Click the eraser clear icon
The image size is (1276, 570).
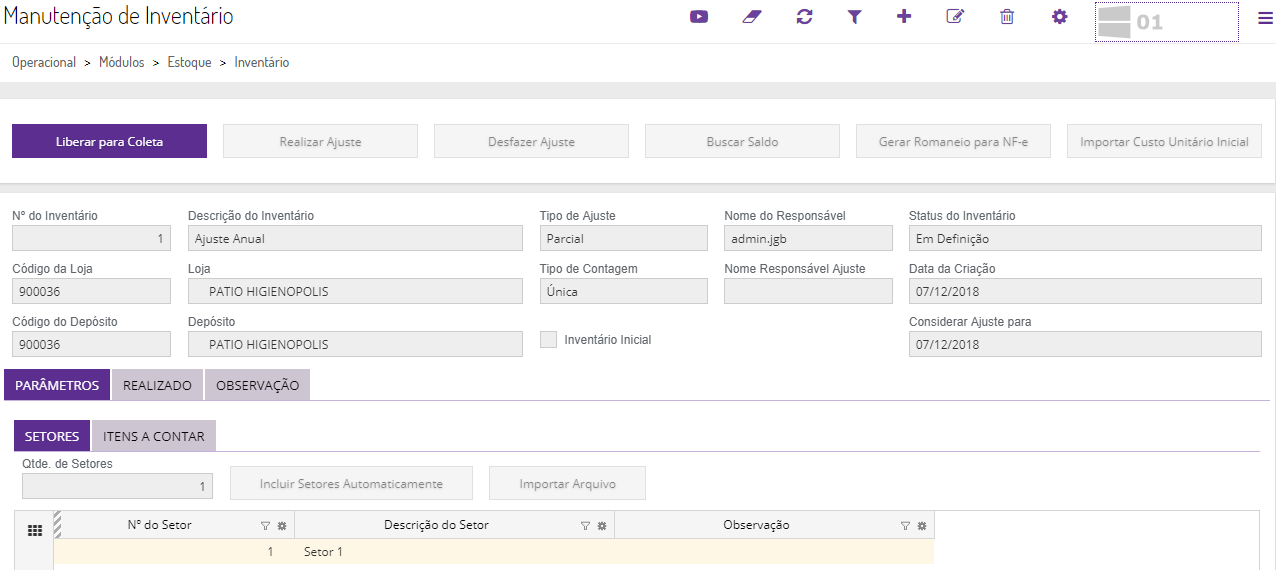752,17
